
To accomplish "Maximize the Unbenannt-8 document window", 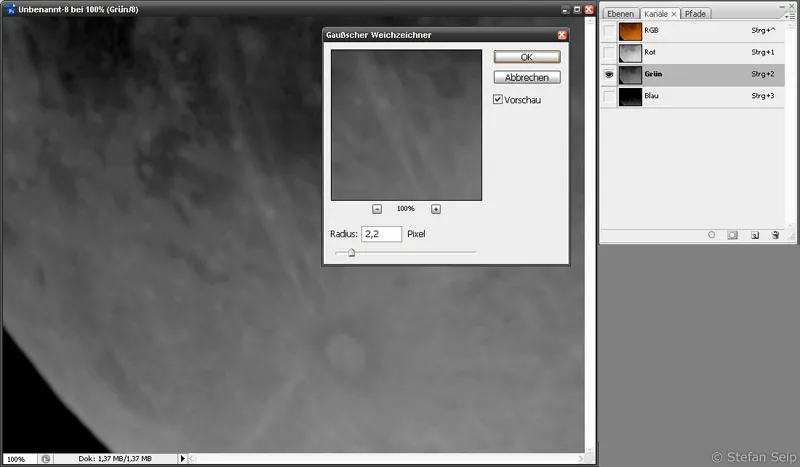I will tap(577, 10).
